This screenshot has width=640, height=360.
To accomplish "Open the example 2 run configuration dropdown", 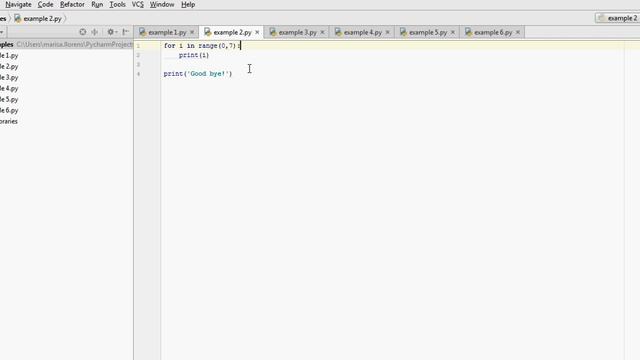I will pyautogui.click(x=618, y=18).
